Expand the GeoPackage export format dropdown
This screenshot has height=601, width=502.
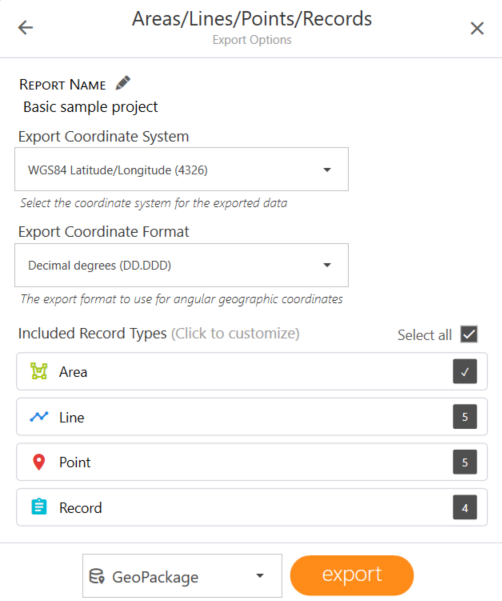tap(182, 576)
